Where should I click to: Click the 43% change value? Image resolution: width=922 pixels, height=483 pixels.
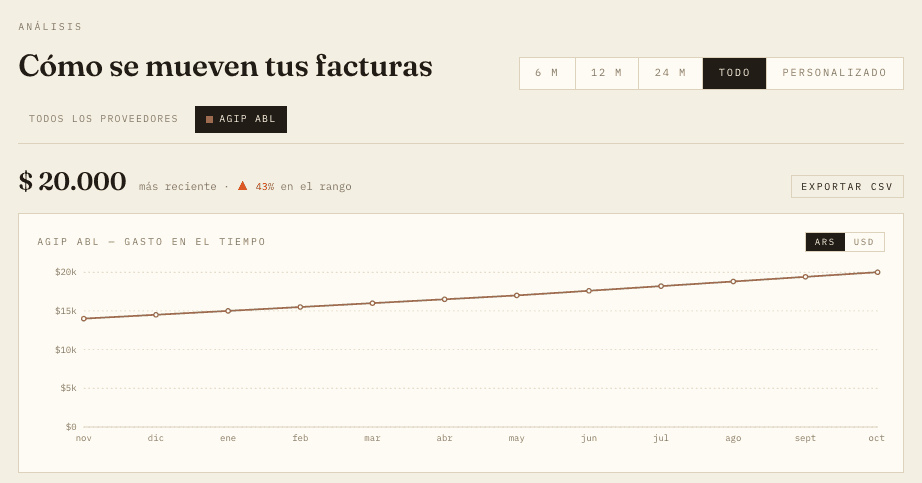point(265,186)
